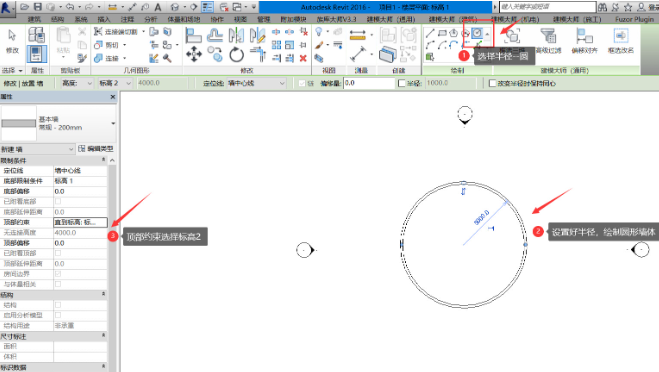This screenshot has height=372, width=659.
Task: Click the 顶部约束 value field
Action: 80,222
